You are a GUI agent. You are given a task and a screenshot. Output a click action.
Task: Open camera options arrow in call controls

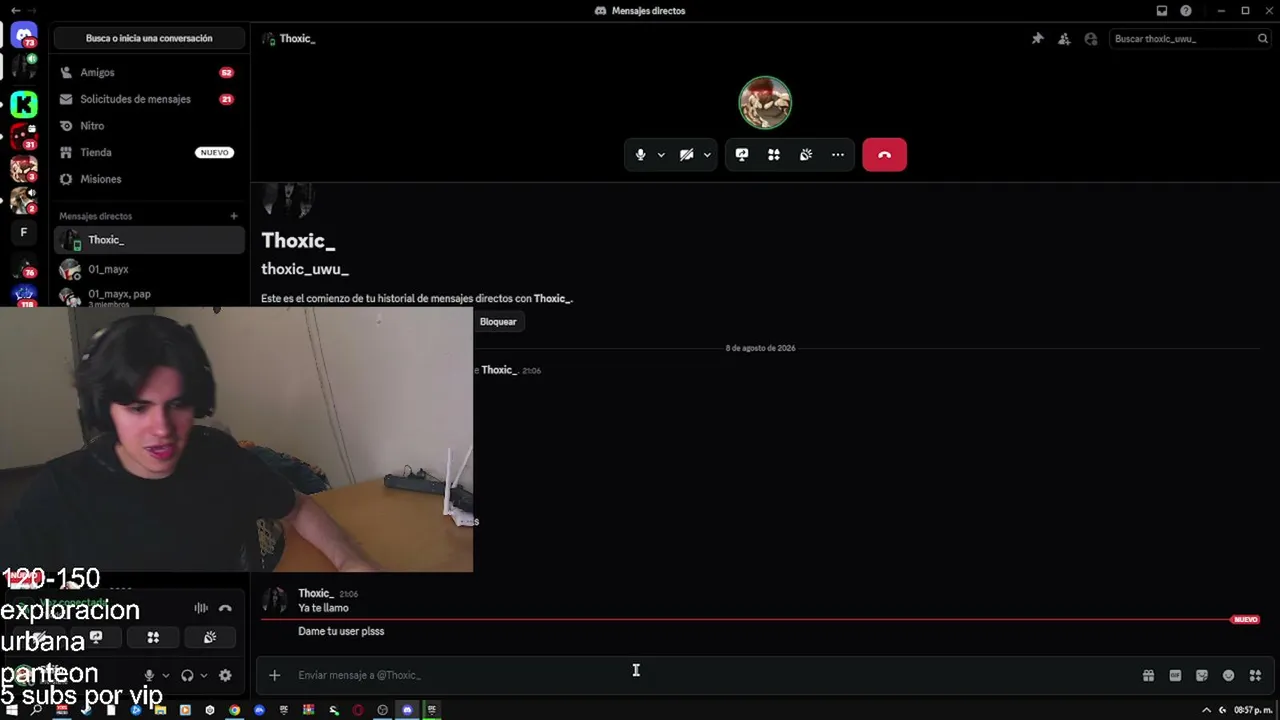707,155
